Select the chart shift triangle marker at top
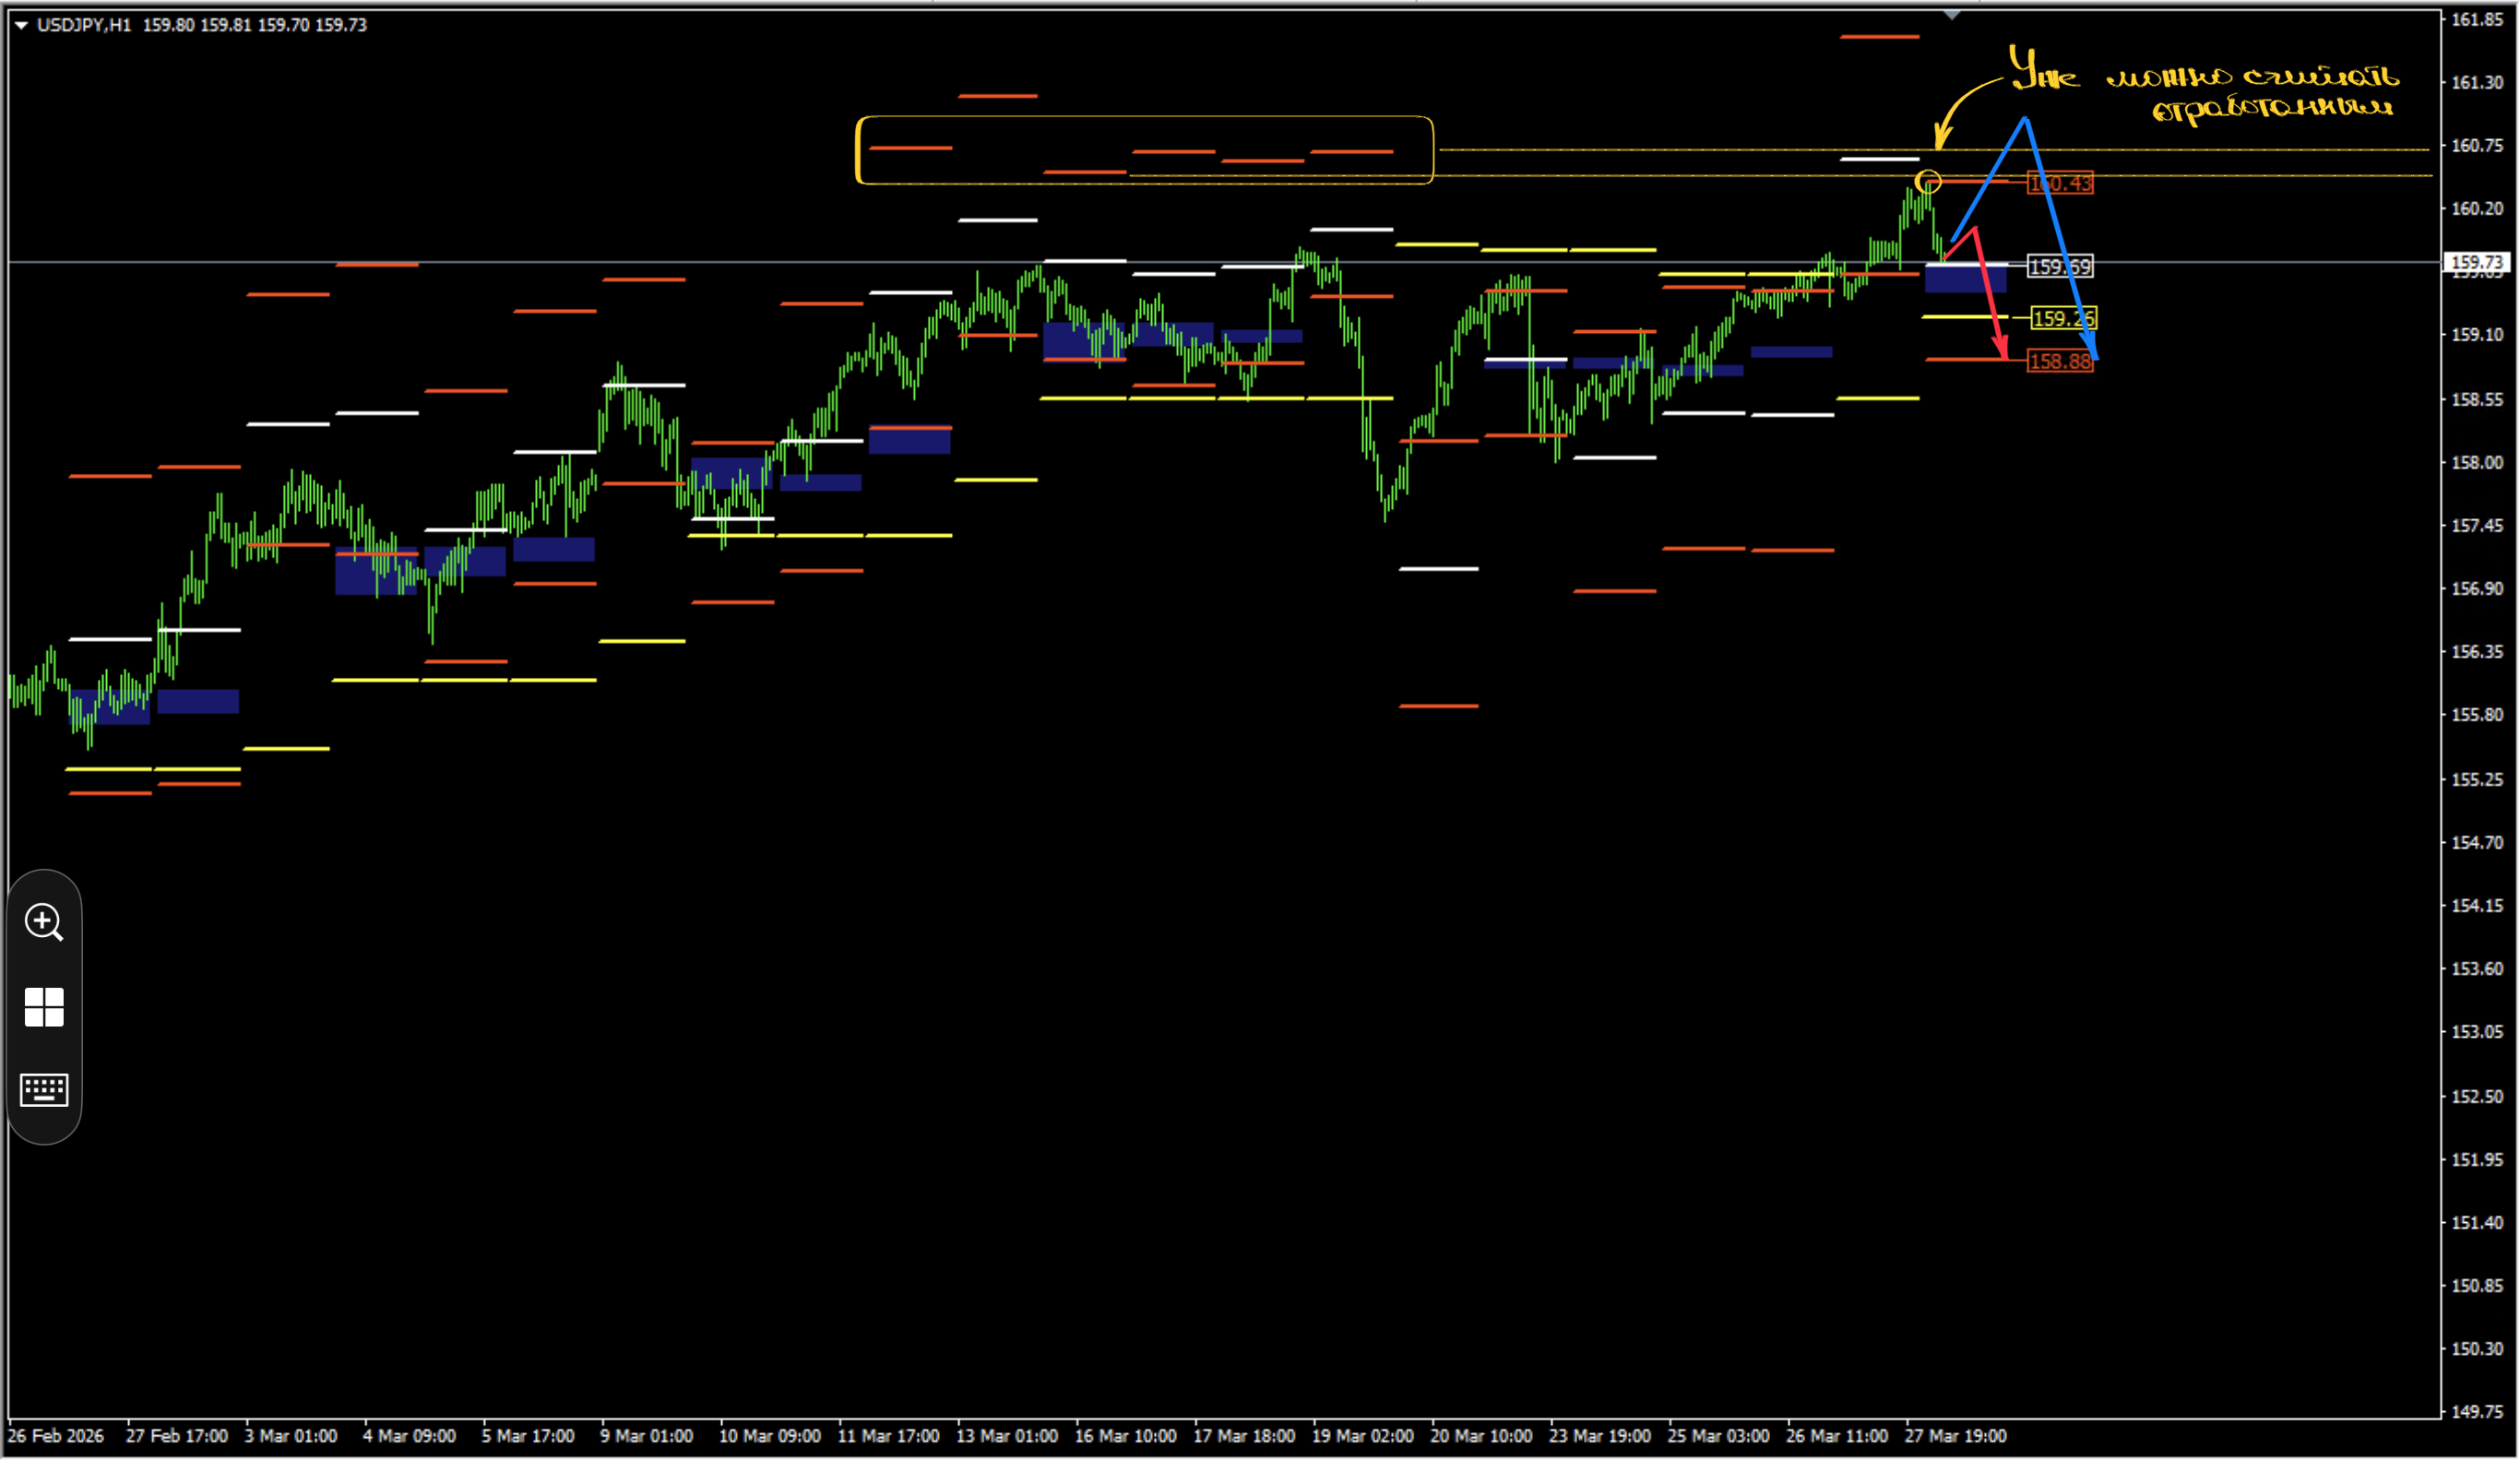This screenshot has width=2520, height=1460. point(1952,15)
